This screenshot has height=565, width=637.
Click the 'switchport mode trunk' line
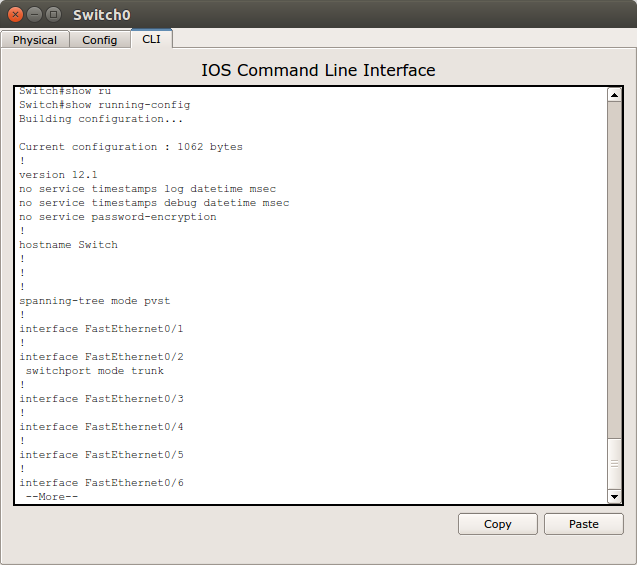[x=95, y=371]
